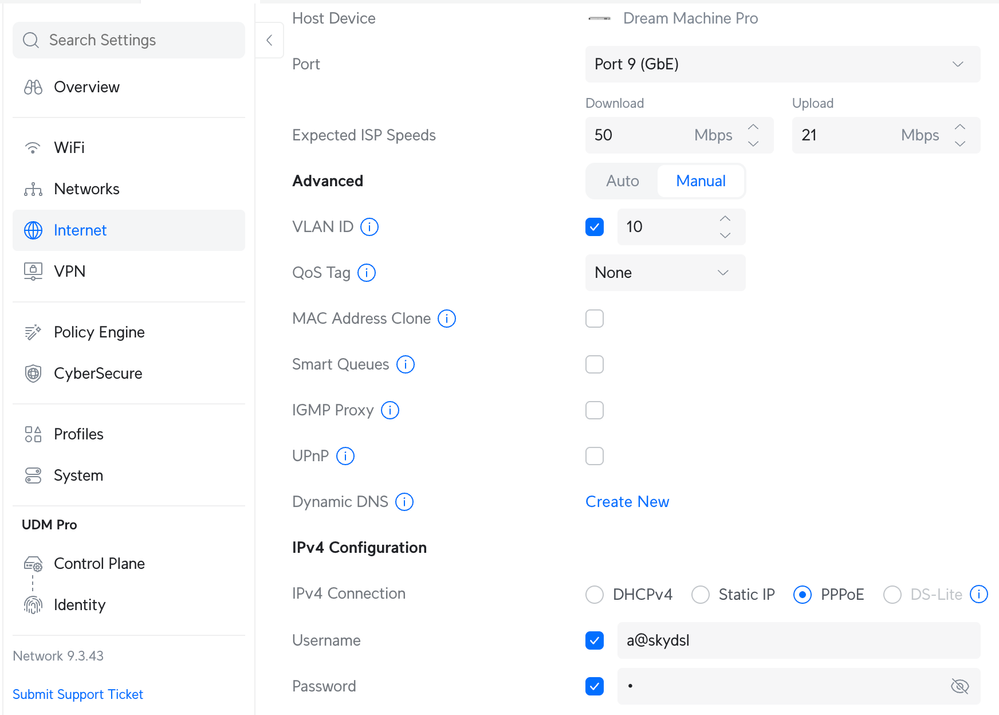Switch Advanced mode to Auto
Screen dimensions: 999x715
[622, 181]
